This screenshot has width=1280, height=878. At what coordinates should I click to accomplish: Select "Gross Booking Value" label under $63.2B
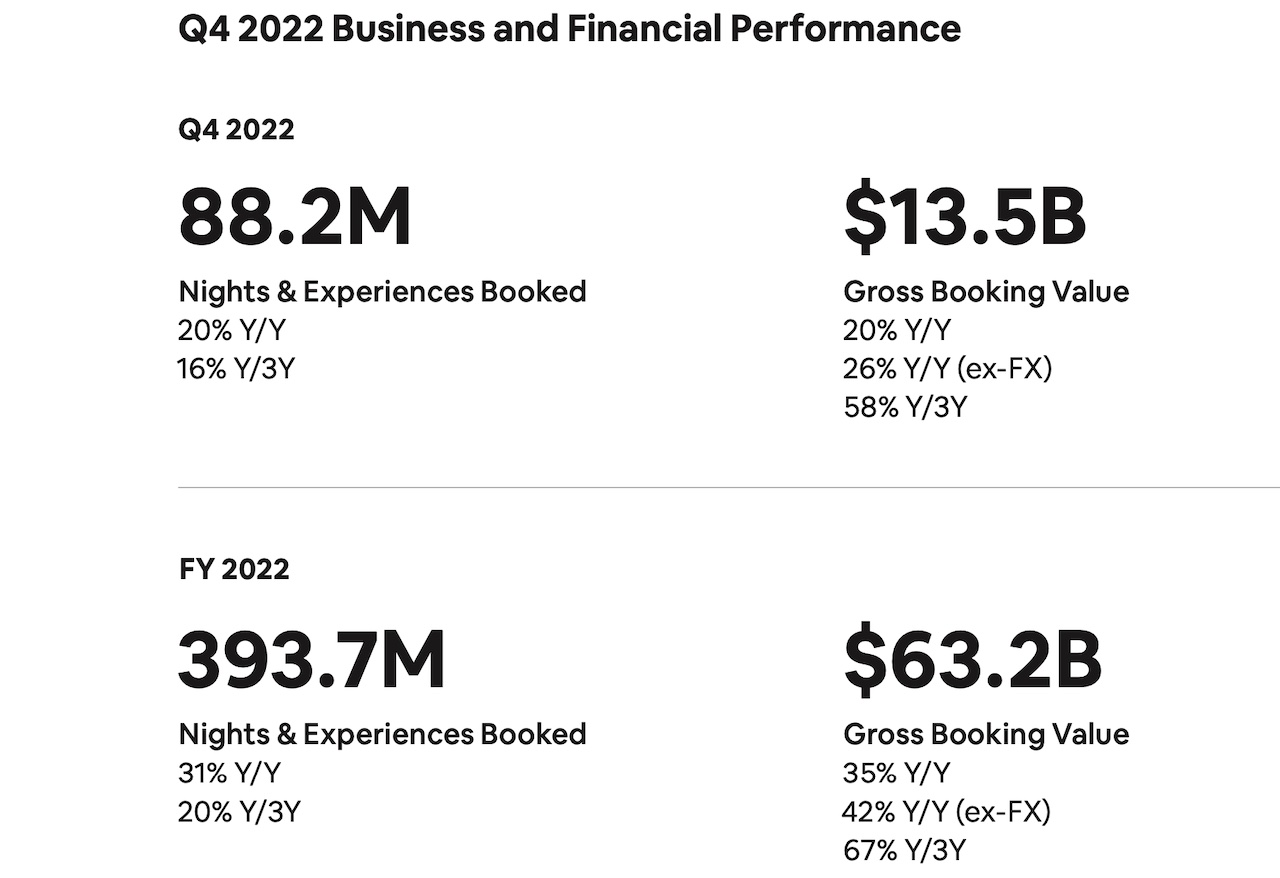pyautogui.click(x=986, y=734)
